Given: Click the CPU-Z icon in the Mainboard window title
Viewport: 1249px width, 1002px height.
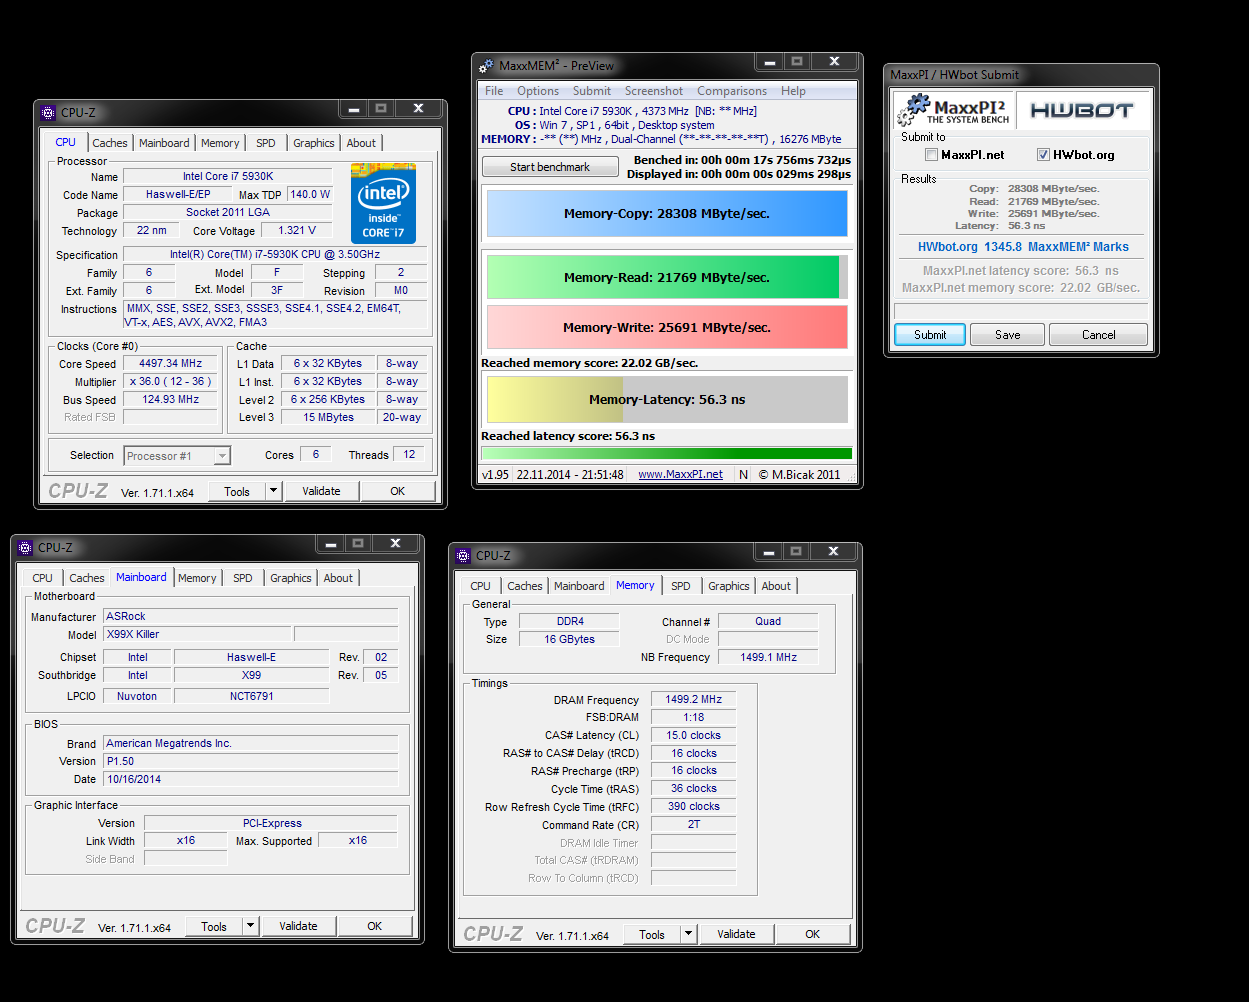Looking at the screenshot, I should 25,547.
